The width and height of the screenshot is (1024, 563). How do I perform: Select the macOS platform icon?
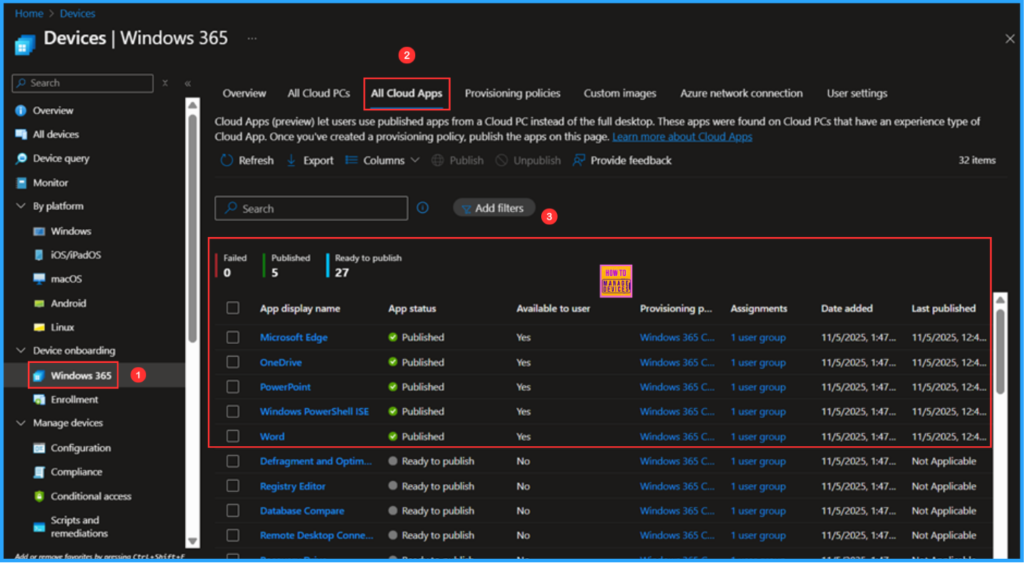tap(39, 279)
